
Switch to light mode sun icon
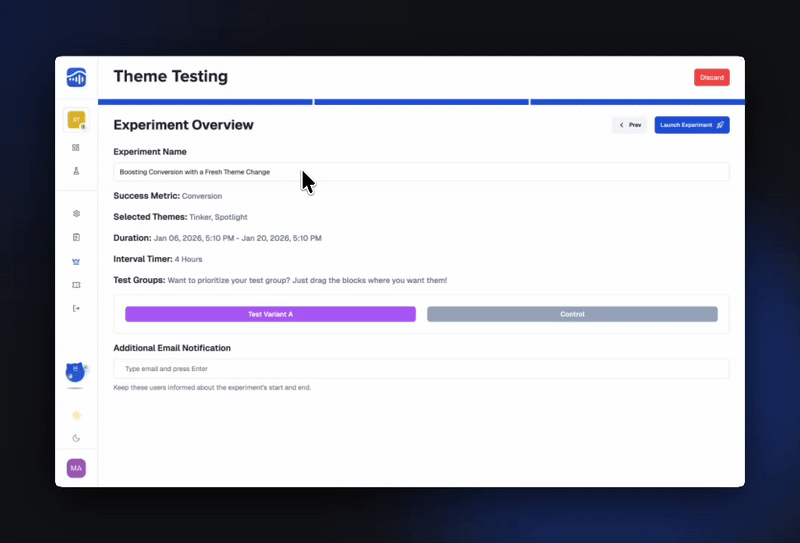click(x=76, y=415)
